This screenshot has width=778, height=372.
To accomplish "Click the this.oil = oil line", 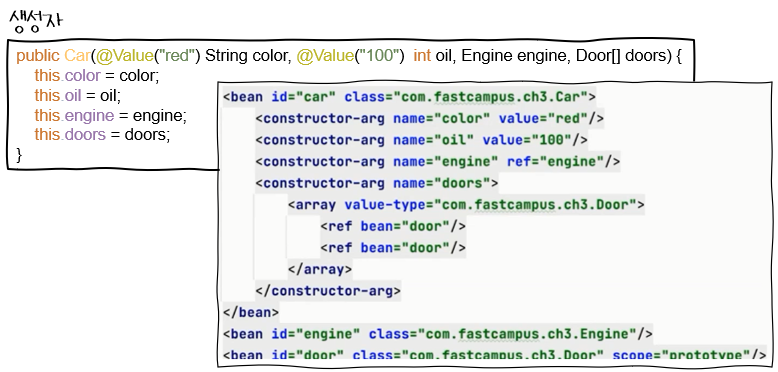I will point(77,95).
